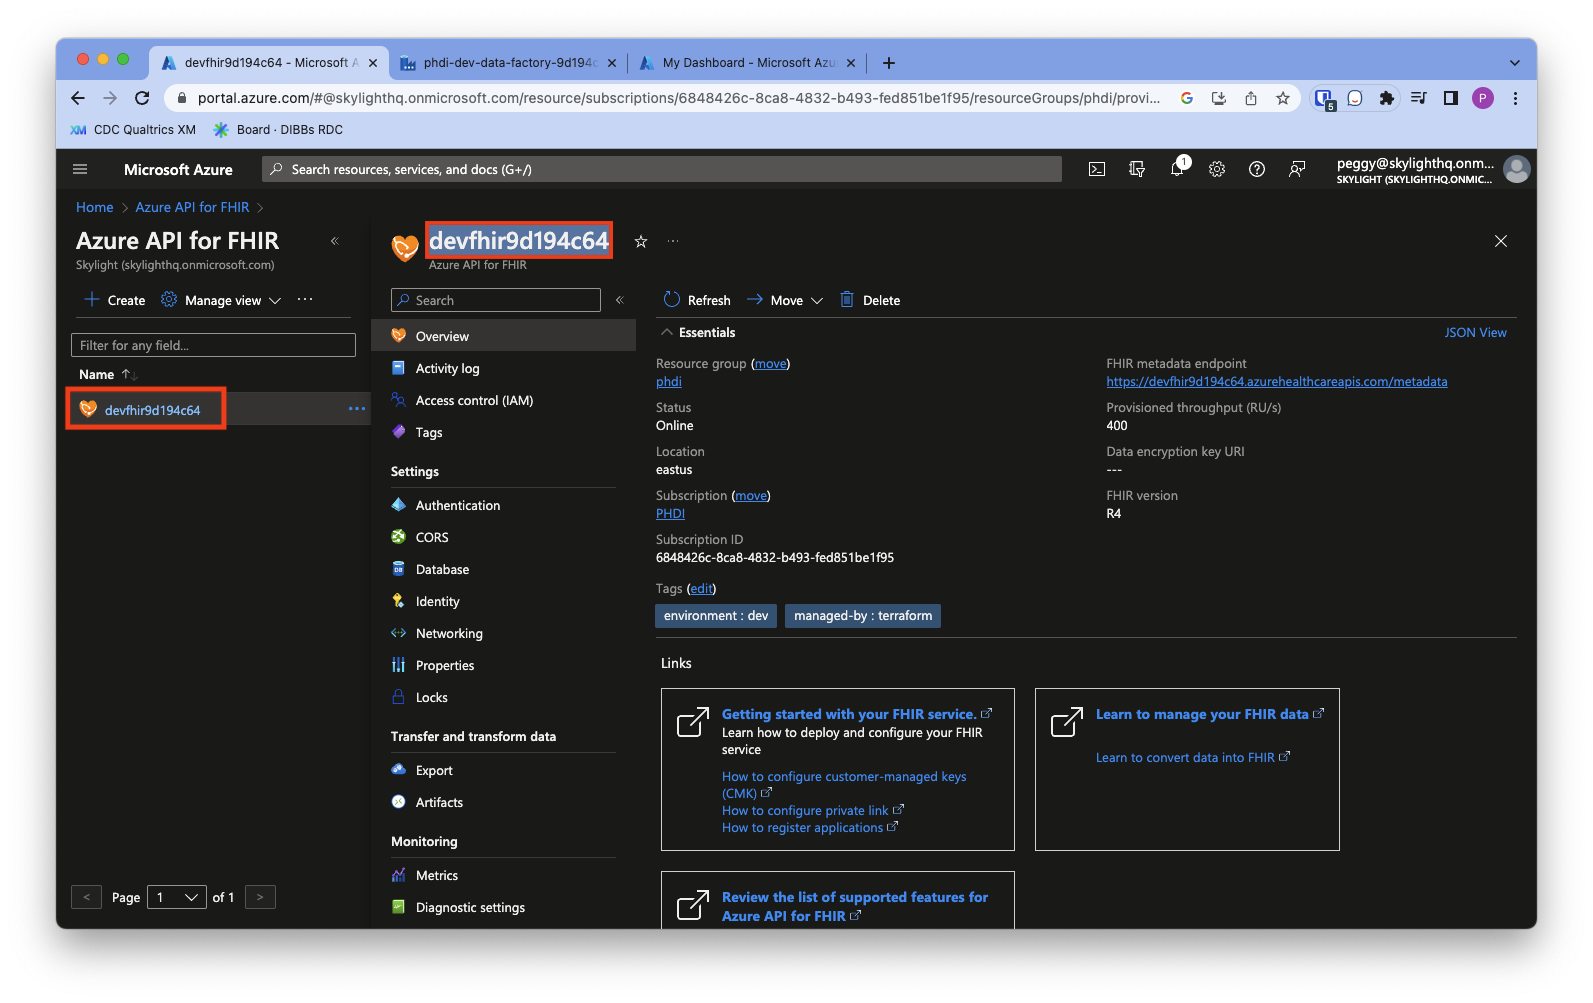The height and width of the screenshot is (1003, 1593).
Task: Open the PHDI subscription link
Action: pos(670,514)
